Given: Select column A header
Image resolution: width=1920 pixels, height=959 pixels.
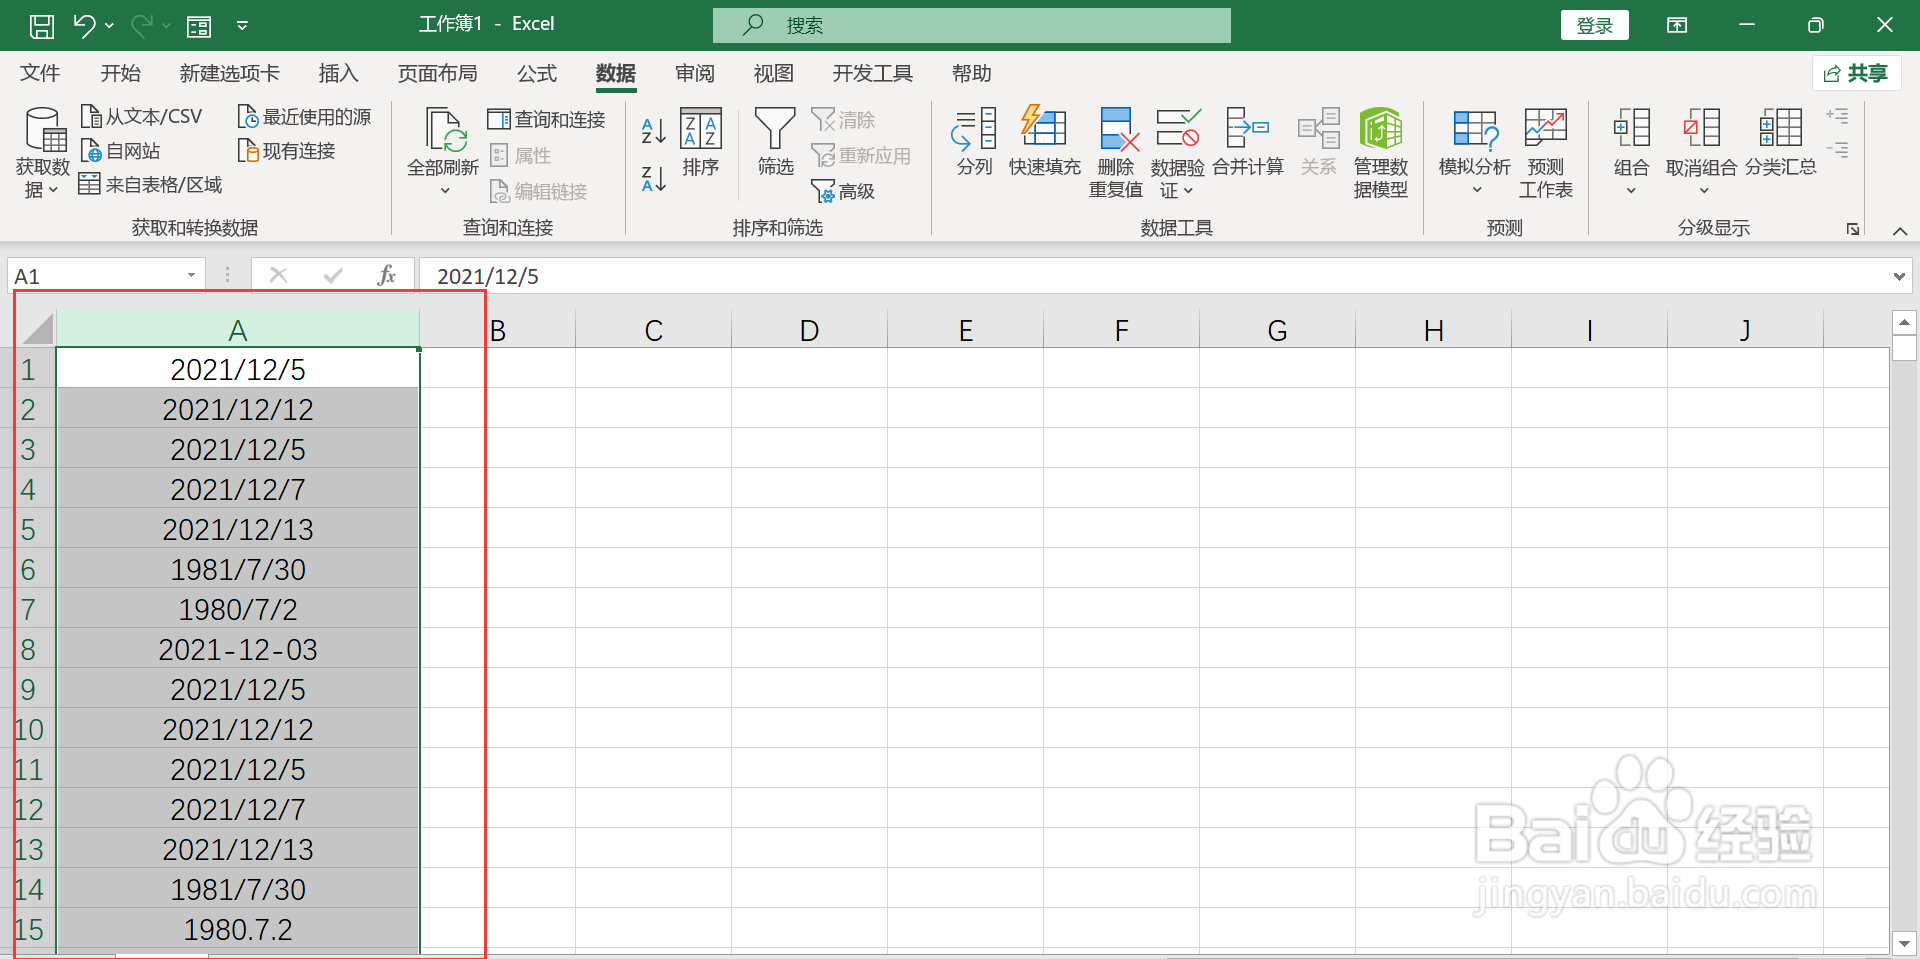Looking at the screenshot, I should (x=238, y=330).
